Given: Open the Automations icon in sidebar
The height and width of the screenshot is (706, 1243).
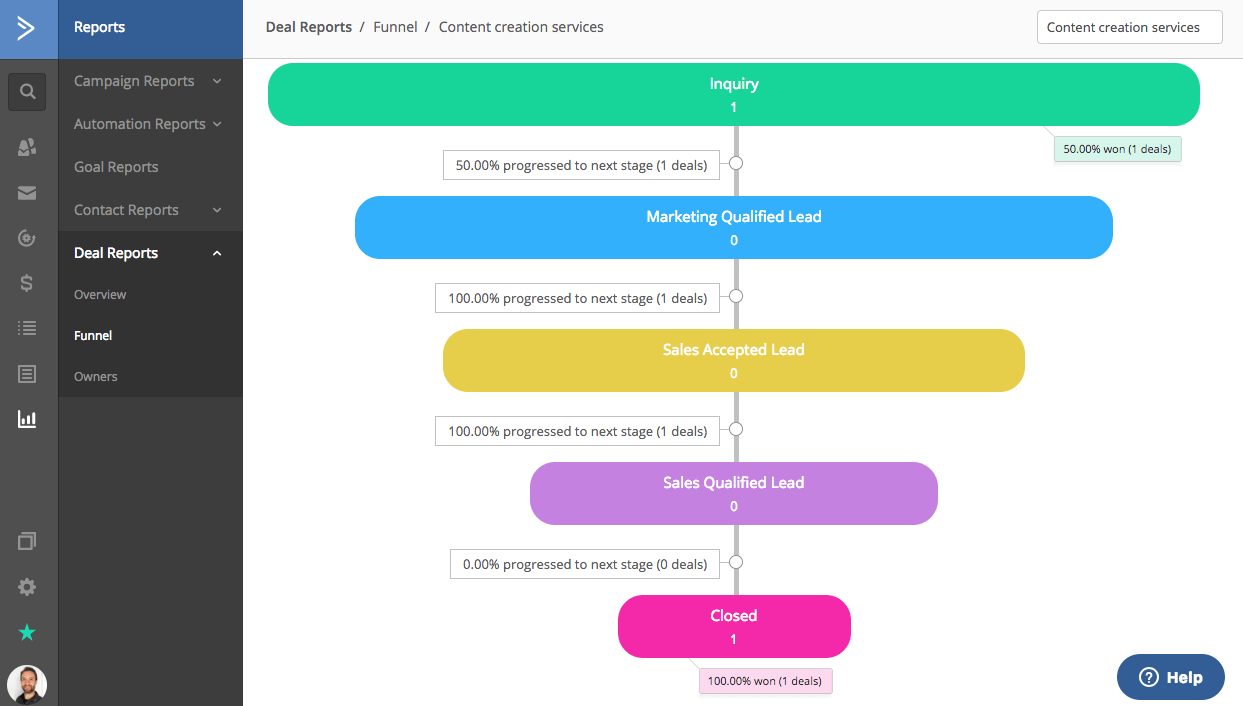Looking at the screenshot, I should pyautogui.click(x=28, y=238).
